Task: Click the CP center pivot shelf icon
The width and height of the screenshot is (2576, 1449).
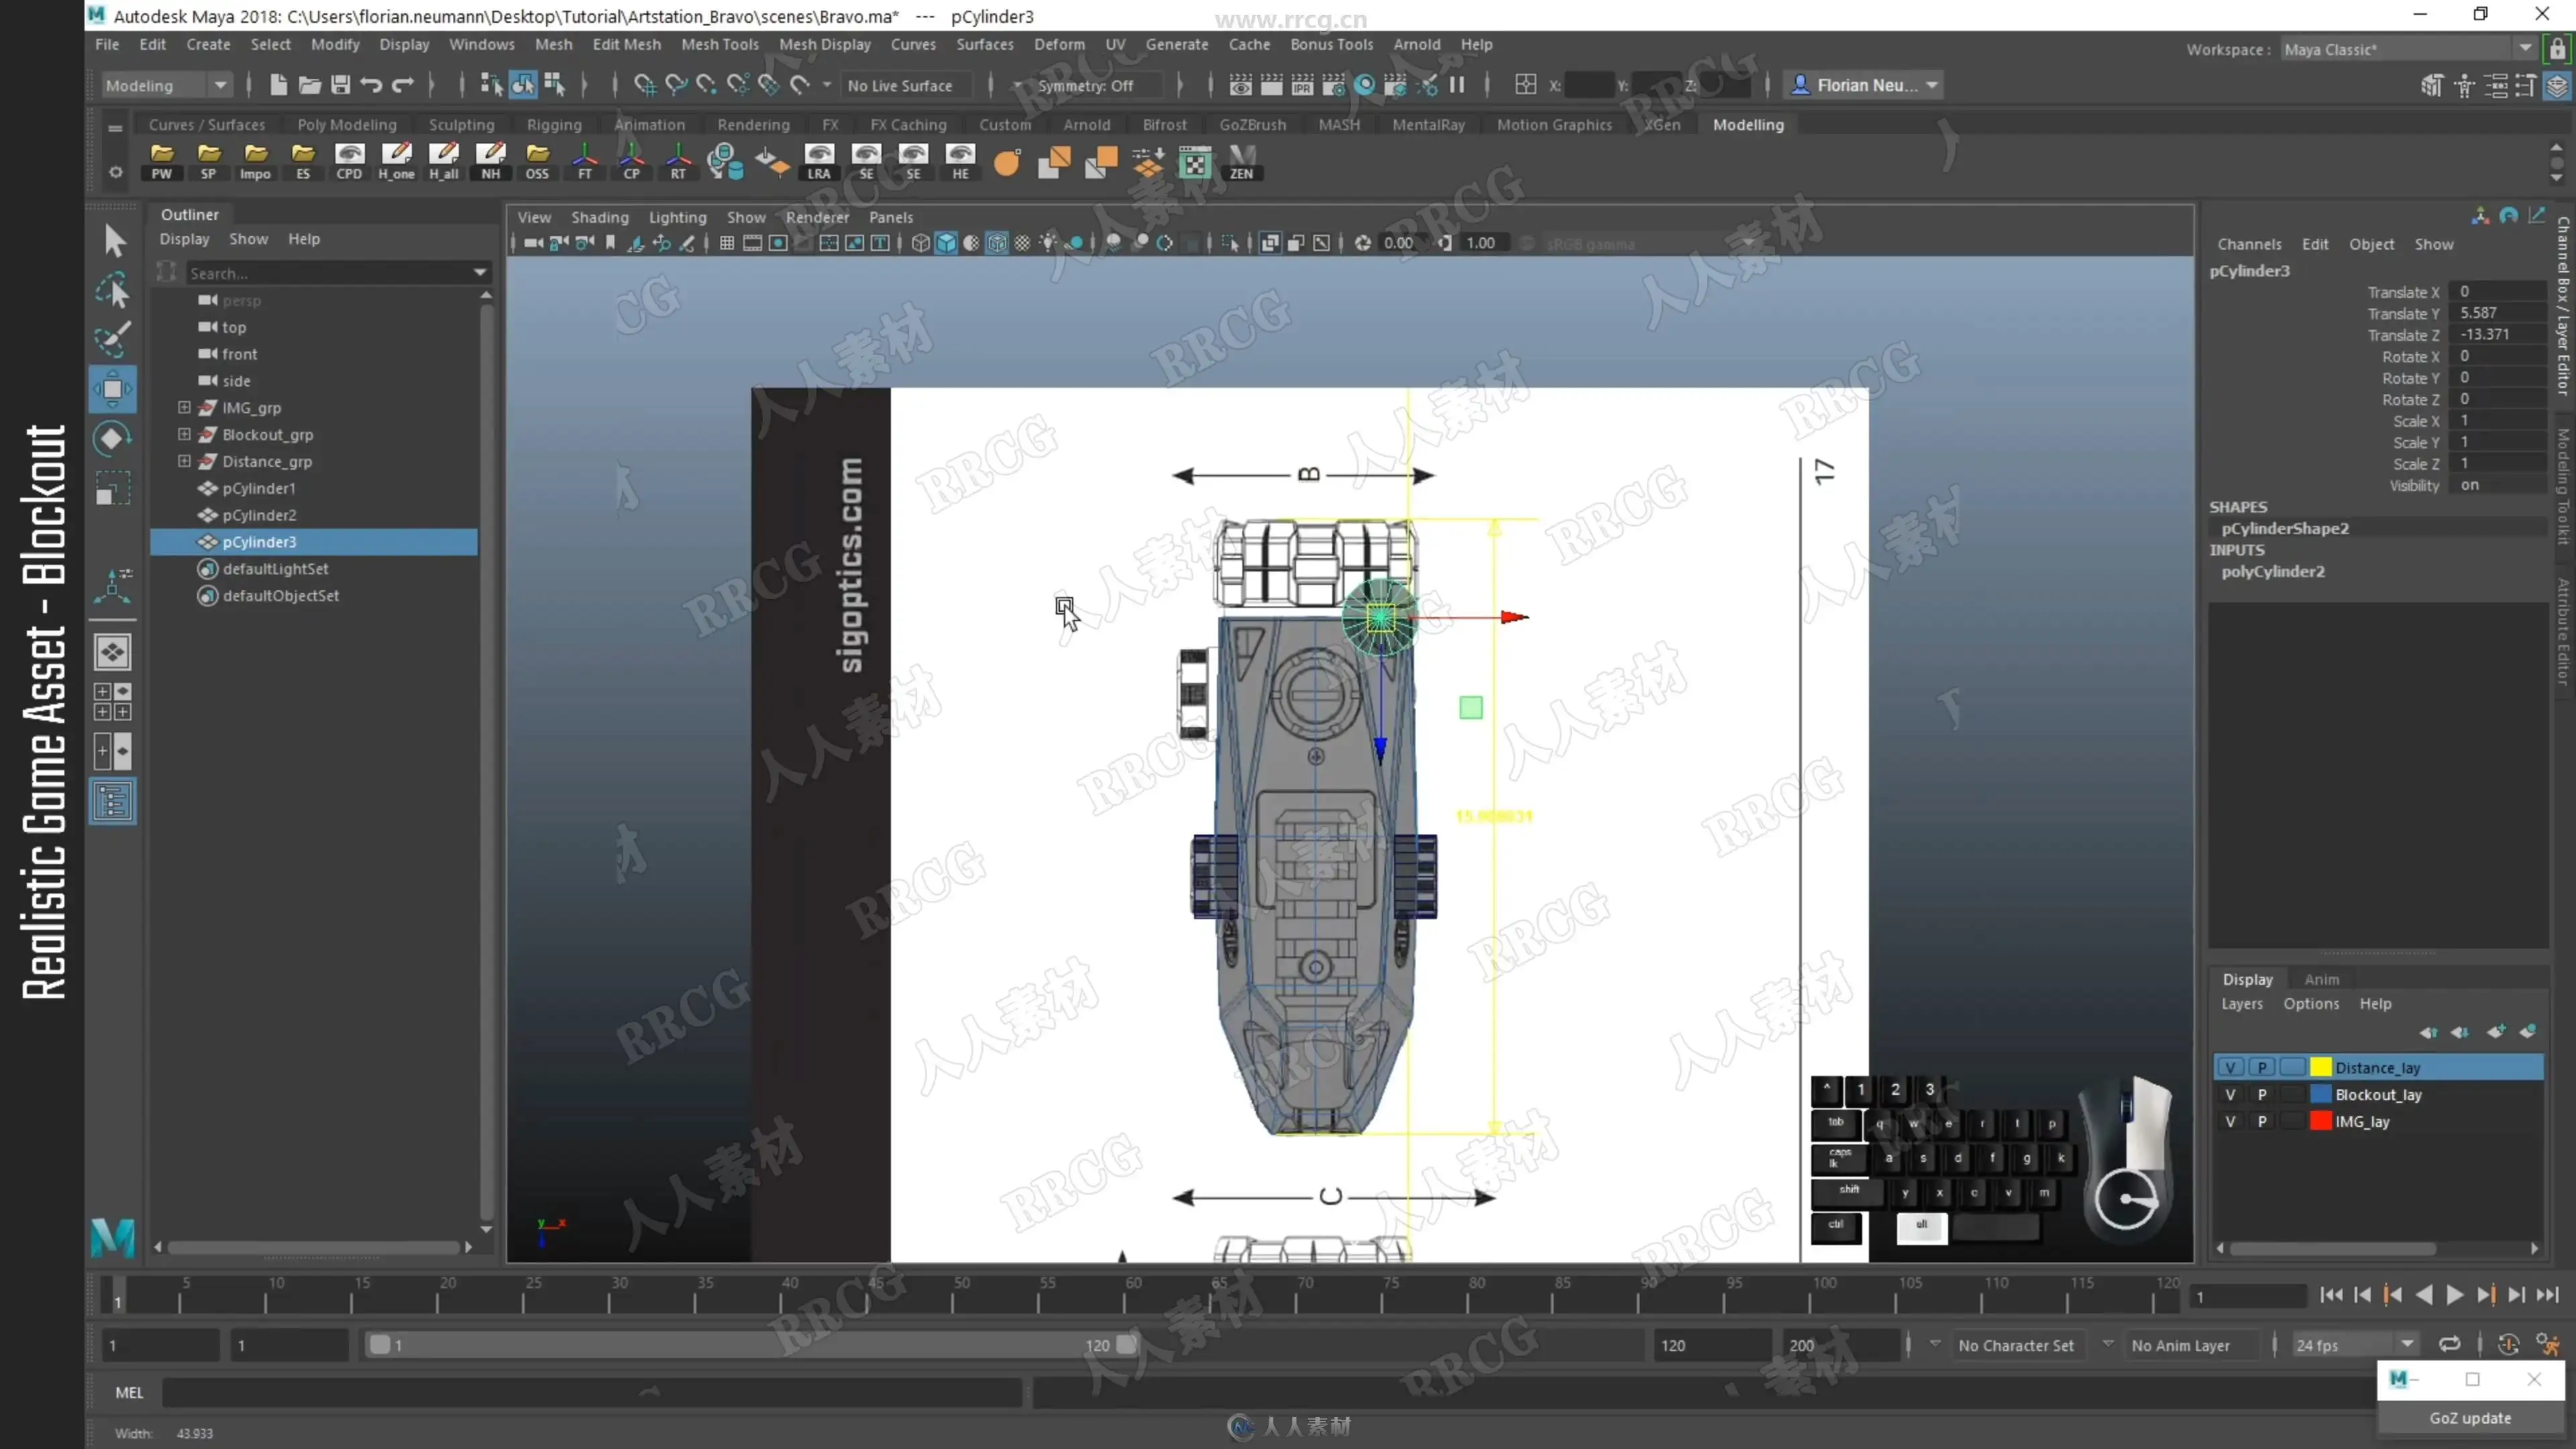Action: (632, 161)
